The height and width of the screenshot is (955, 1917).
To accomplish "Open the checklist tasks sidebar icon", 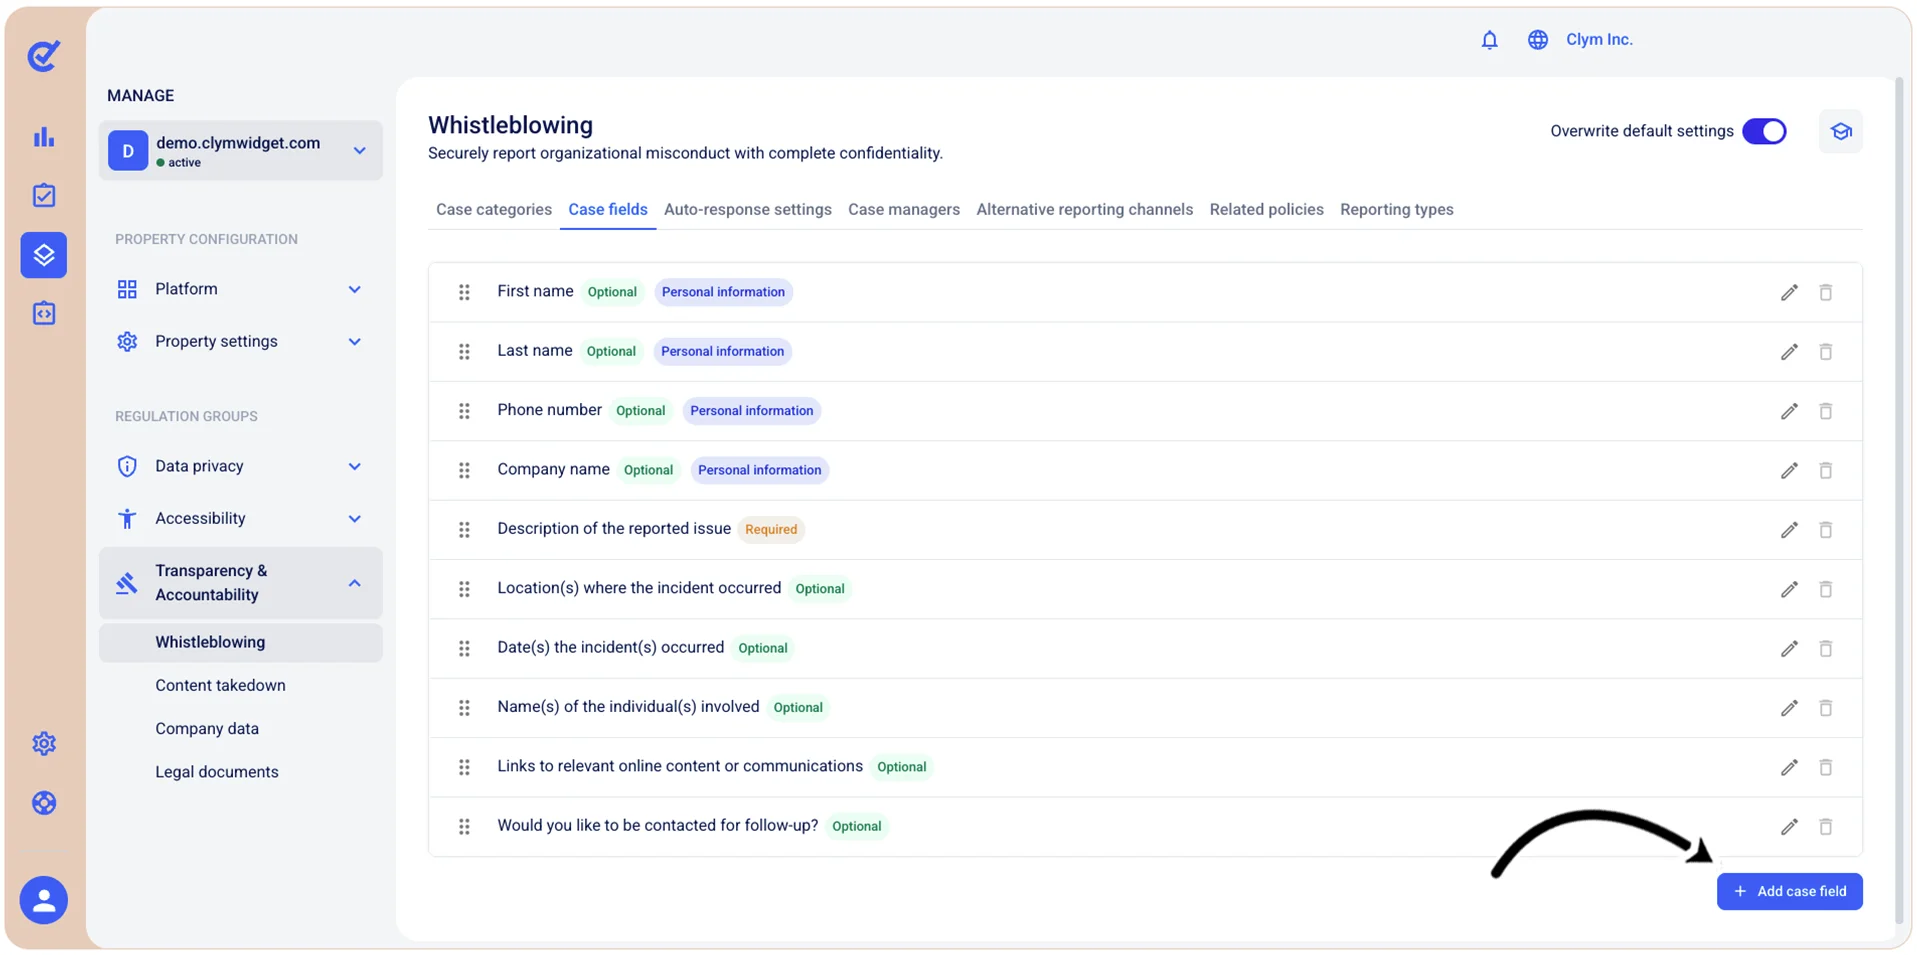I will pyautogui.click(x=44, y=195).
